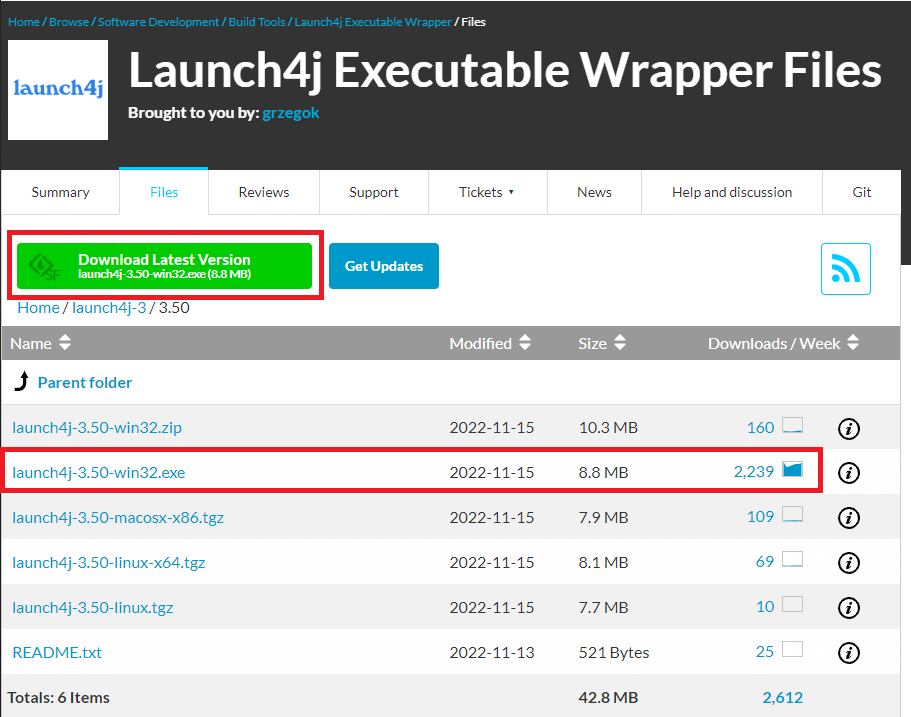This screenshot has width=911, height=717.
Task: Download launch4j-3.50-win32.zip
Action: pos(97,428)
